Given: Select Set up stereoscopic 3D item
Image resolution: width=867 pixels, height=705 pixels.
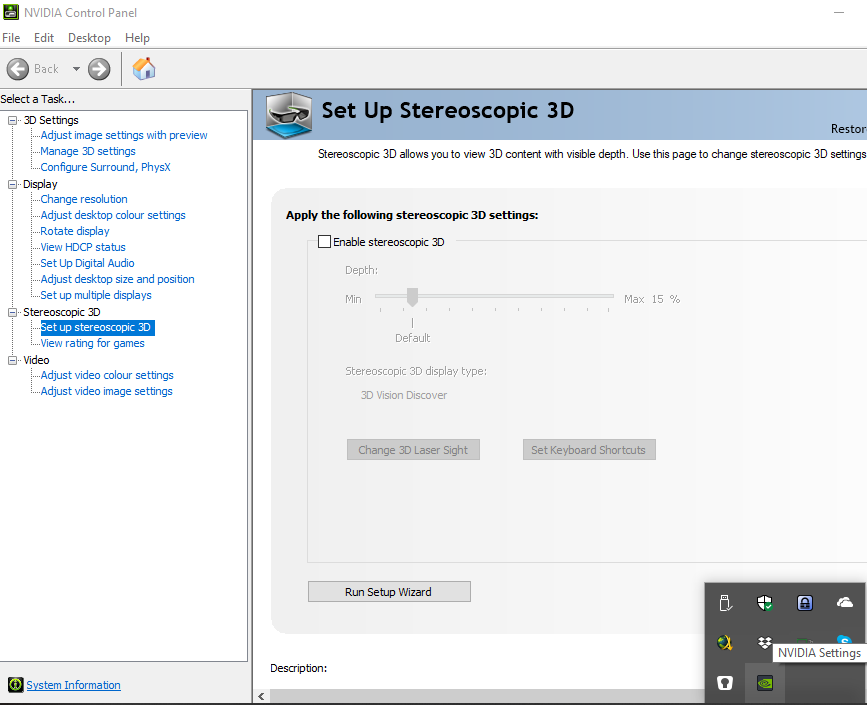Looking at the screenshot, I should click(97, 327).
